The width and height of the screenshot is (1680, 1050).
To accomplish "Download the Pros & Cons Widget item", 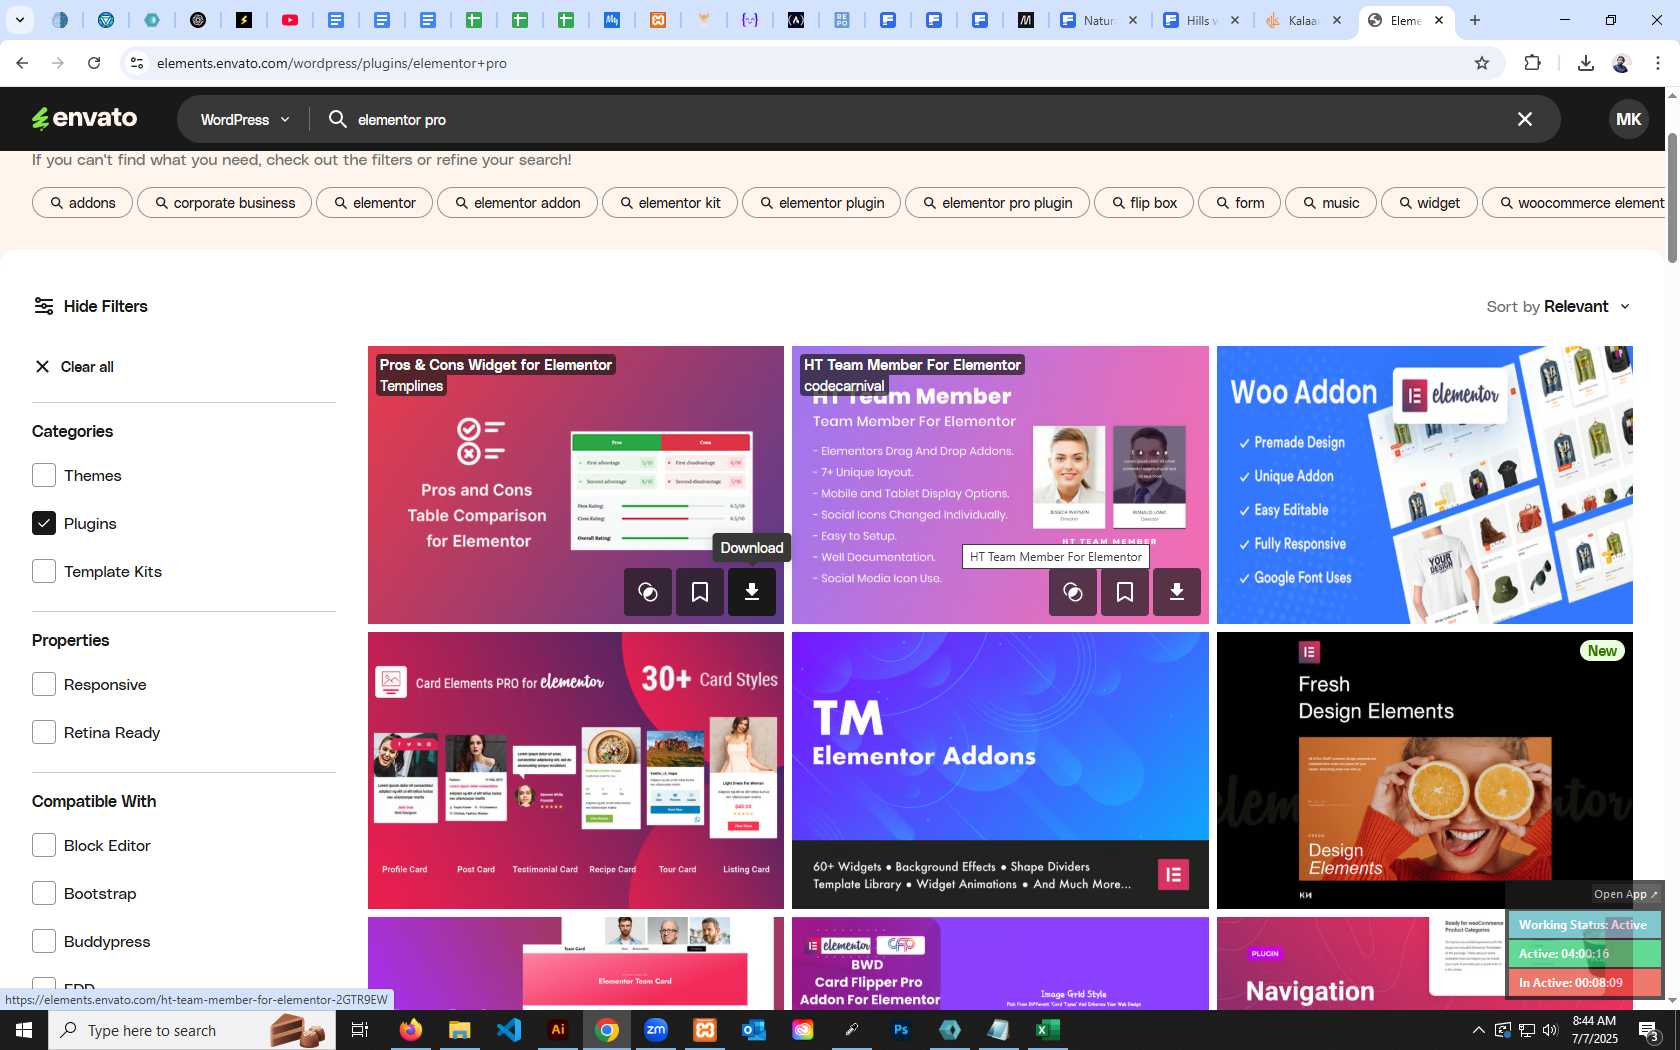I will tap(752, 592).
